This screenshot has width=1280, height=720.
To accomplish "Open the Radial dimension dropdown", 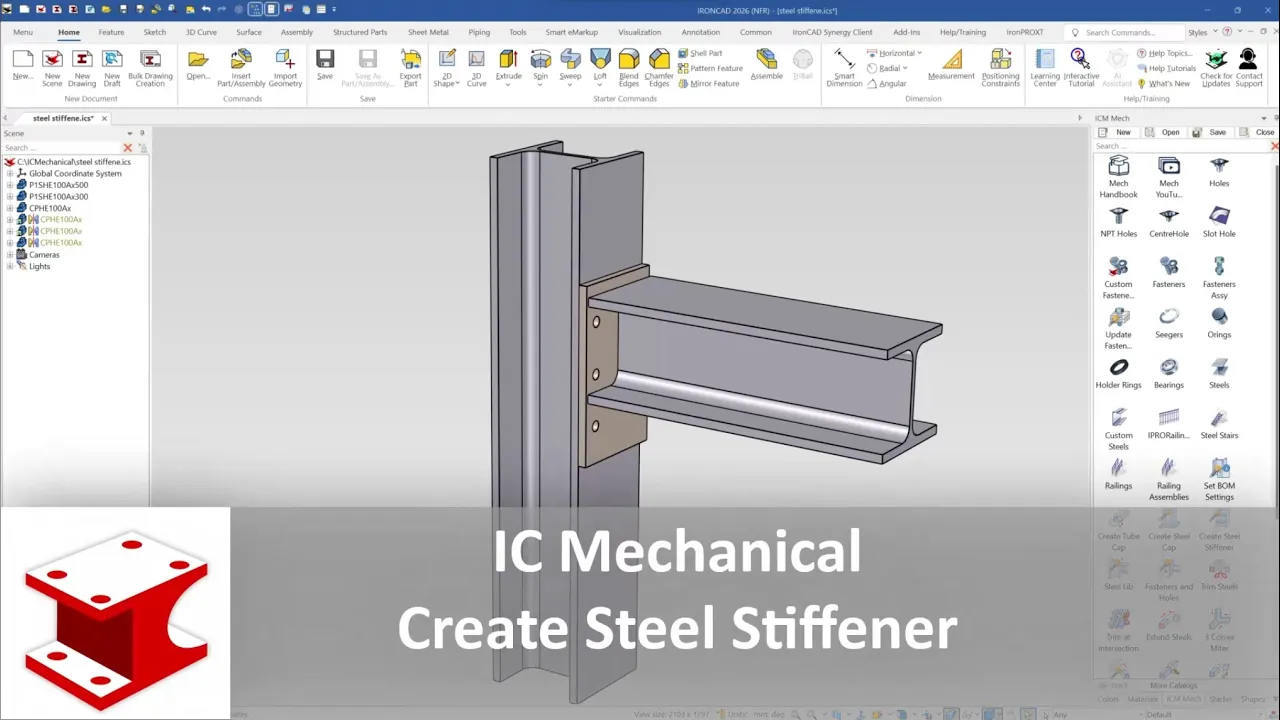I will coord(905,68).
